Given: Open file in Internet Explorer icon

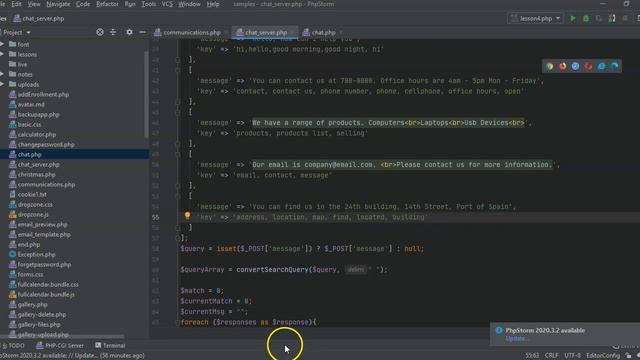Looking at the screenshot, I should point(601,66).
